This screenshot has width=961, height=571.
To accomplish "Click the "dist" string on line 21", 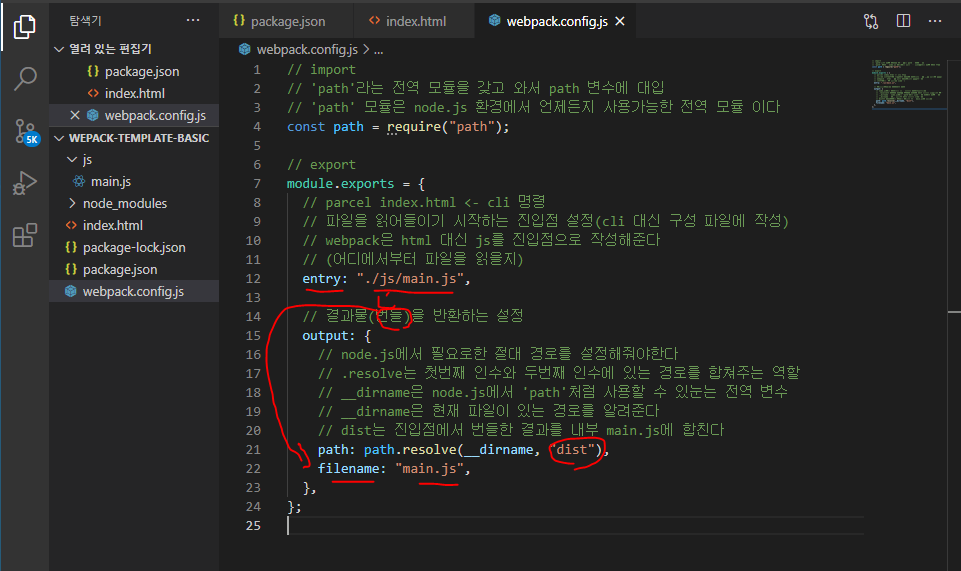I will click(x=572, y=450).
